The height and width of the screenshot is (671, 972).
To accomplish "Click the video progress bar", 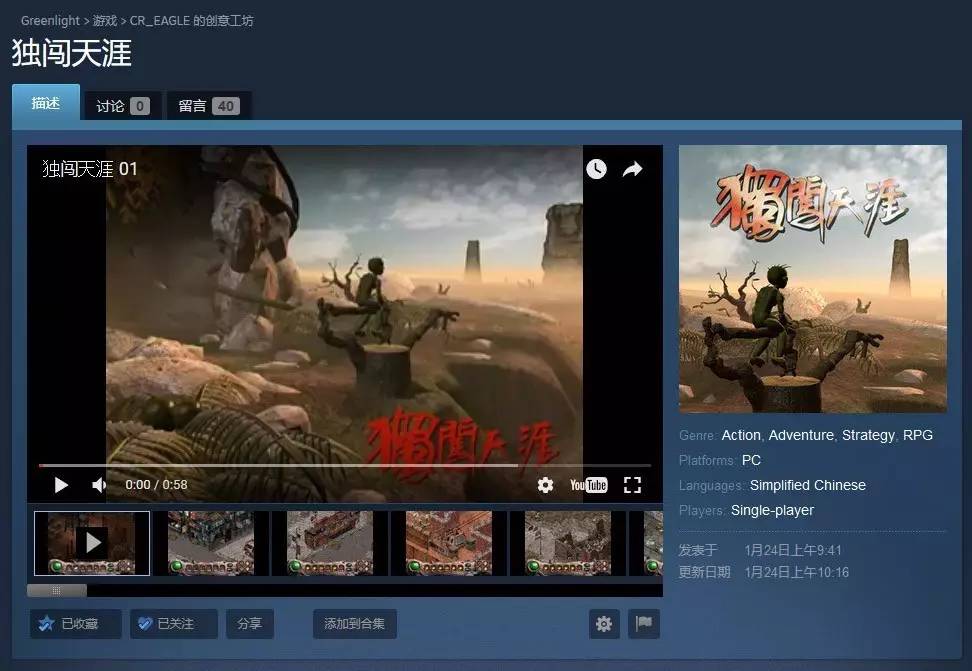I will pyautogui.click(x=345, y=464).
